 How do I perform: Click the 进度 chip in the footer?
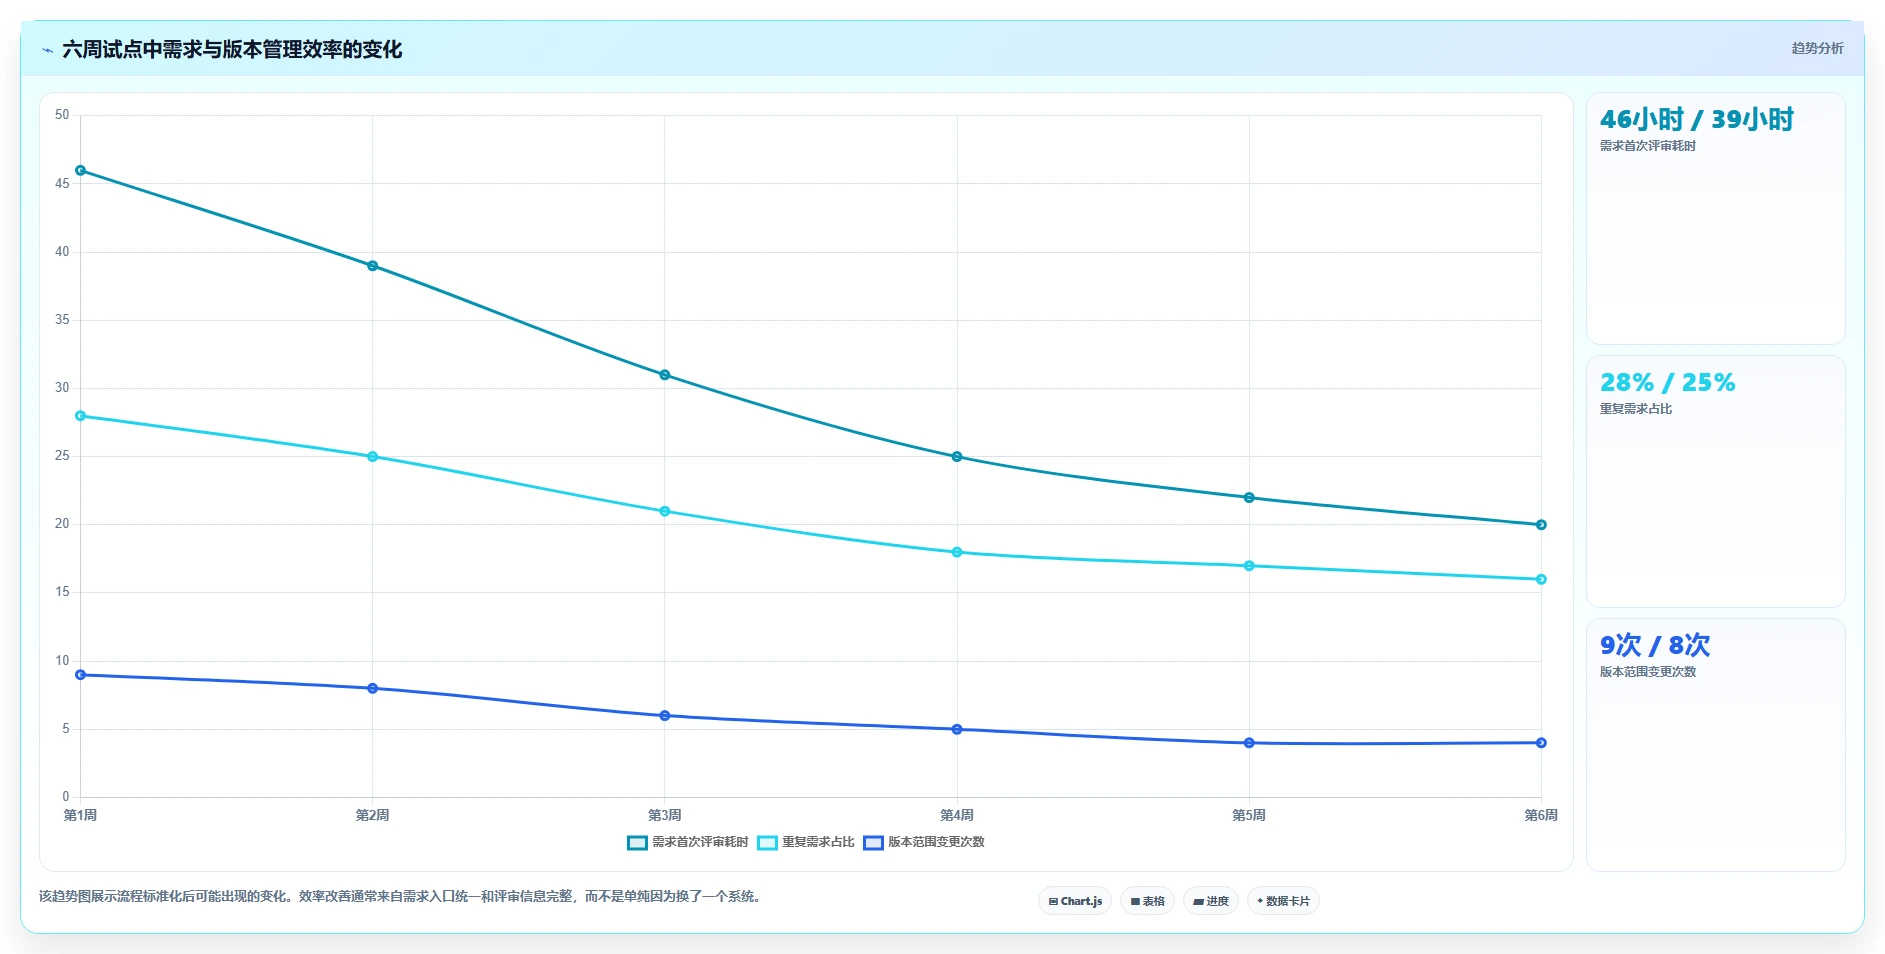[x=1211, y=901]
